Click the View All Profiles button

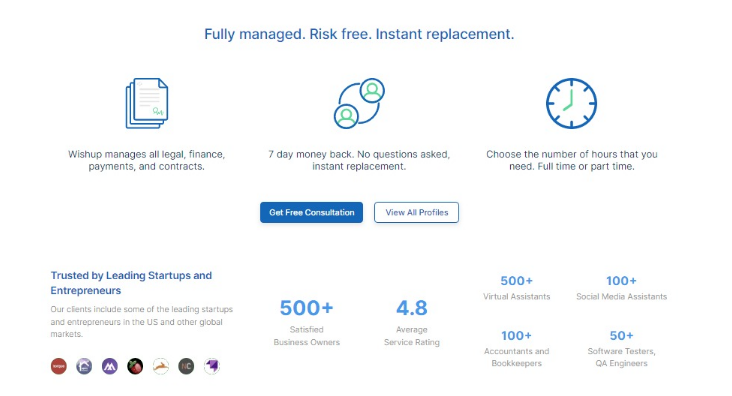coord(416,212)
